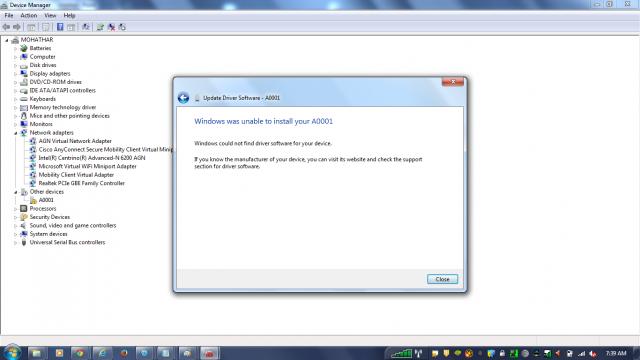Click the Display adapters category icon
This screenshot has width=640, height=360.
click(24, 73)
